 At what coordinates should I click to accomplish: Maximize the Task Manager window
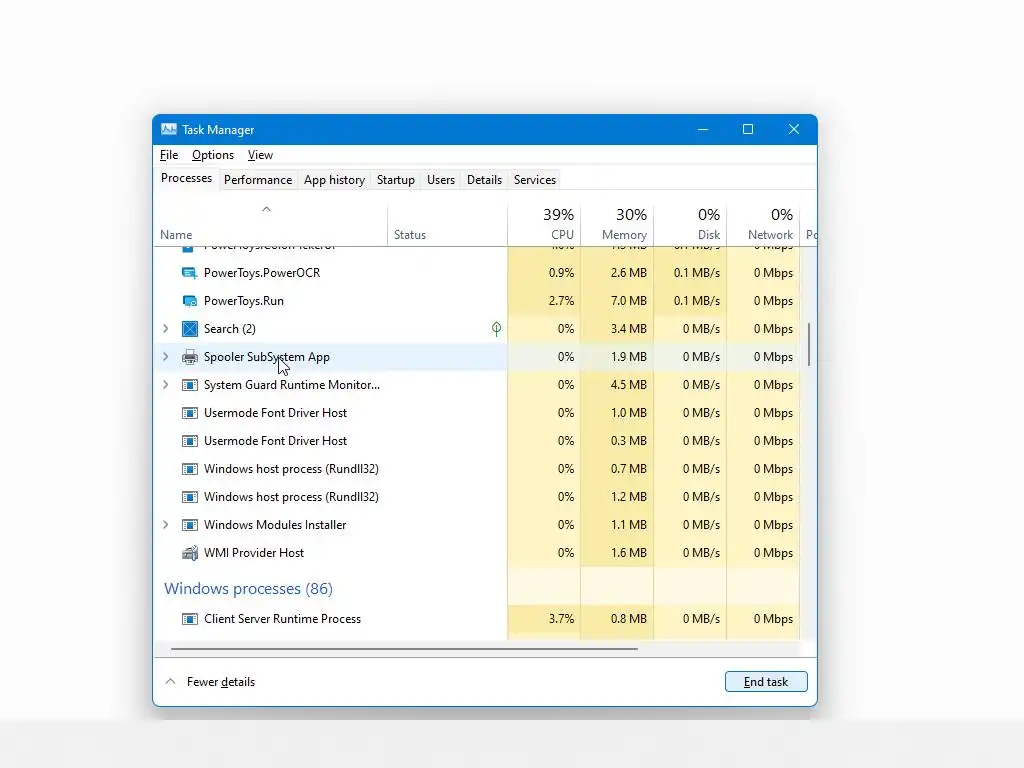[748, 129]
